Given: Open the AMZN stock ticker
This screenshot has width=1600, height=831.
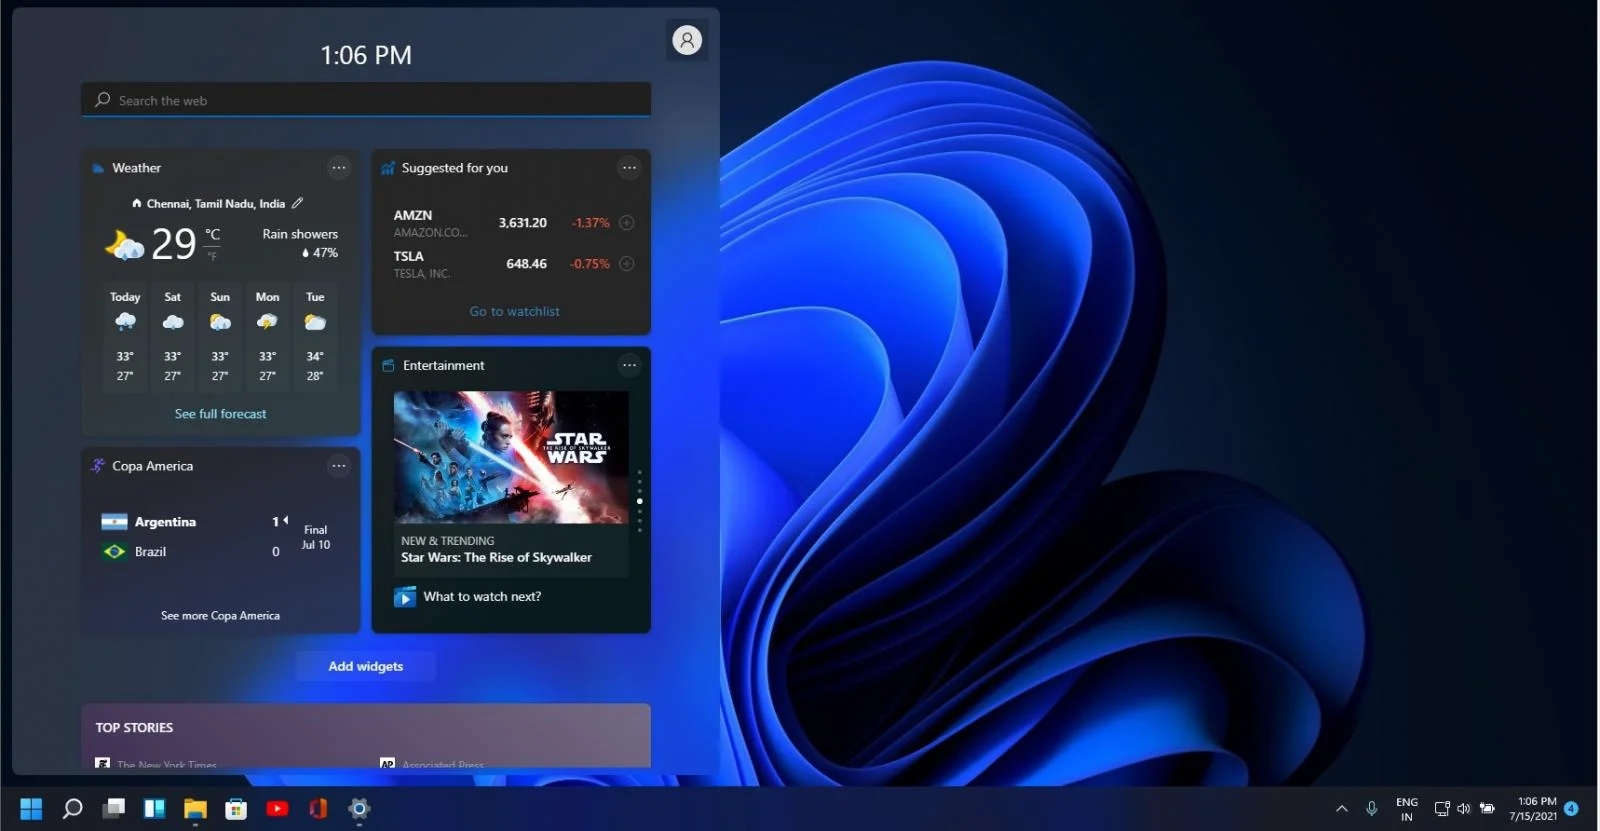Looking at the screenshot, I should click(413, 215).
